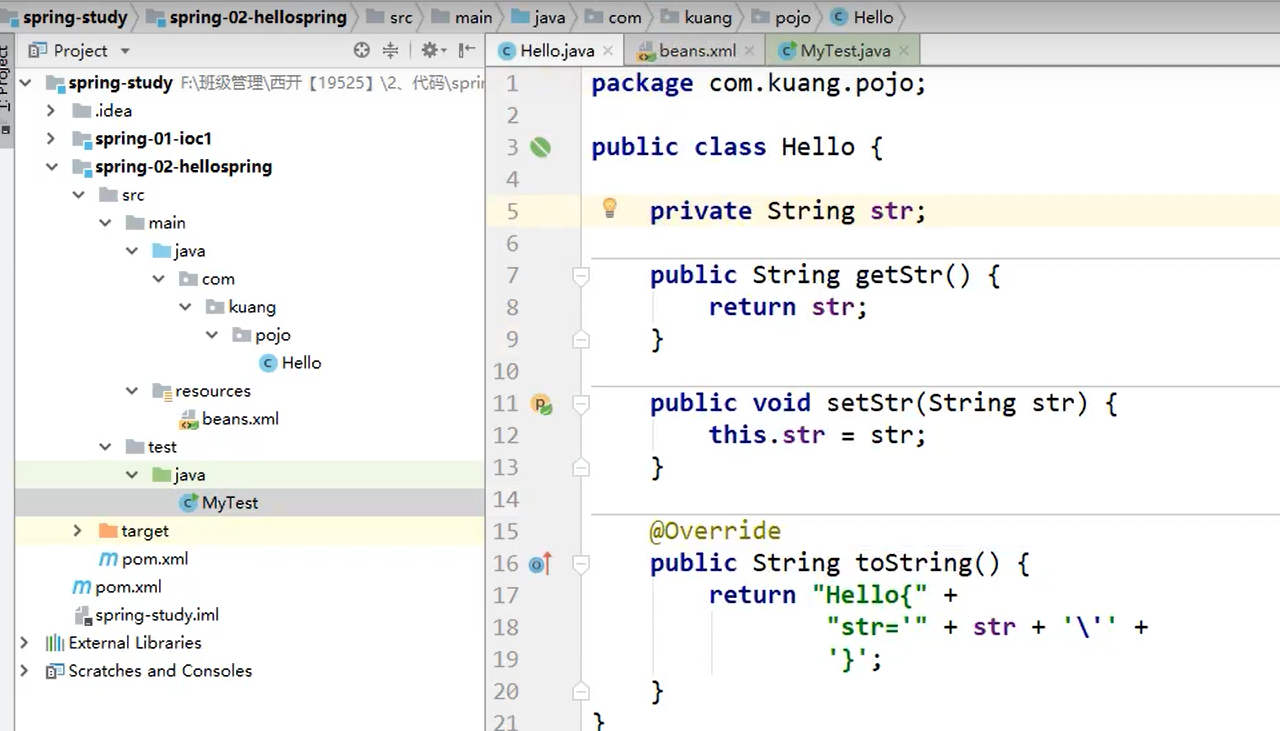Viewport: 1280px width, 731px height.
Task: Click the src breadcrumb in navigation bar
Action: click(x=390, y=17)
